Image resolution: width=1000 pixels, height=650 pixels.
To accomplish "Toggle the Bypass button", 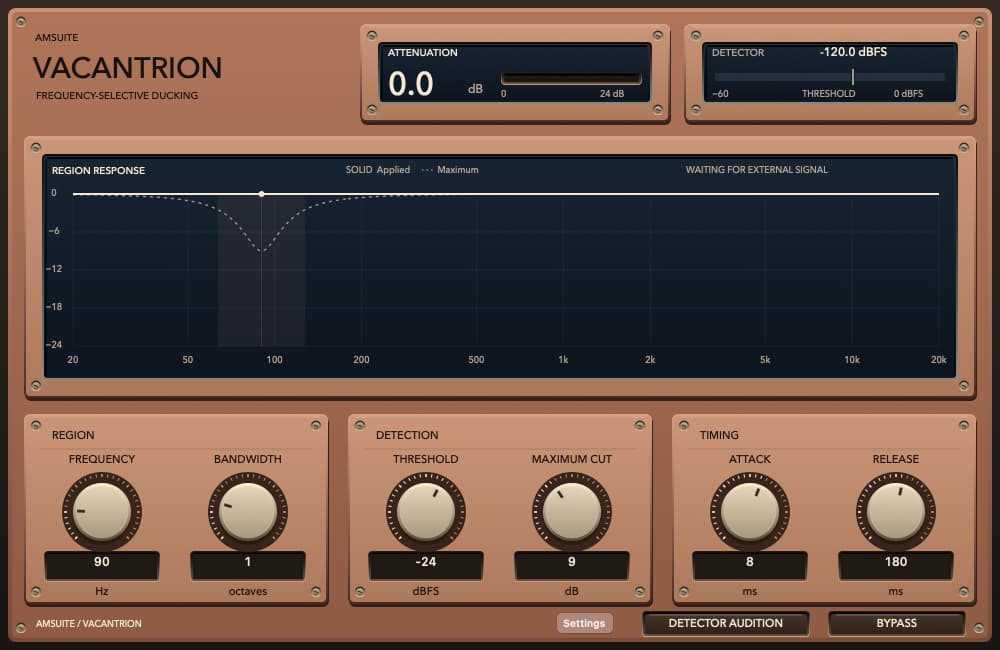I will click(x=896, y=623).
